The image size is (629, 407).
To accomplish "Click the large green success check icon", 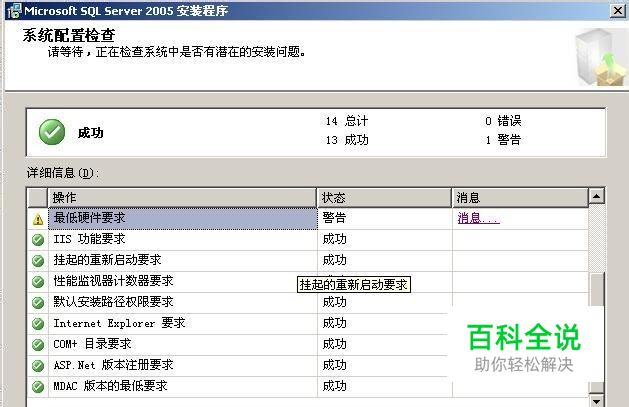I will coord(52,132).
